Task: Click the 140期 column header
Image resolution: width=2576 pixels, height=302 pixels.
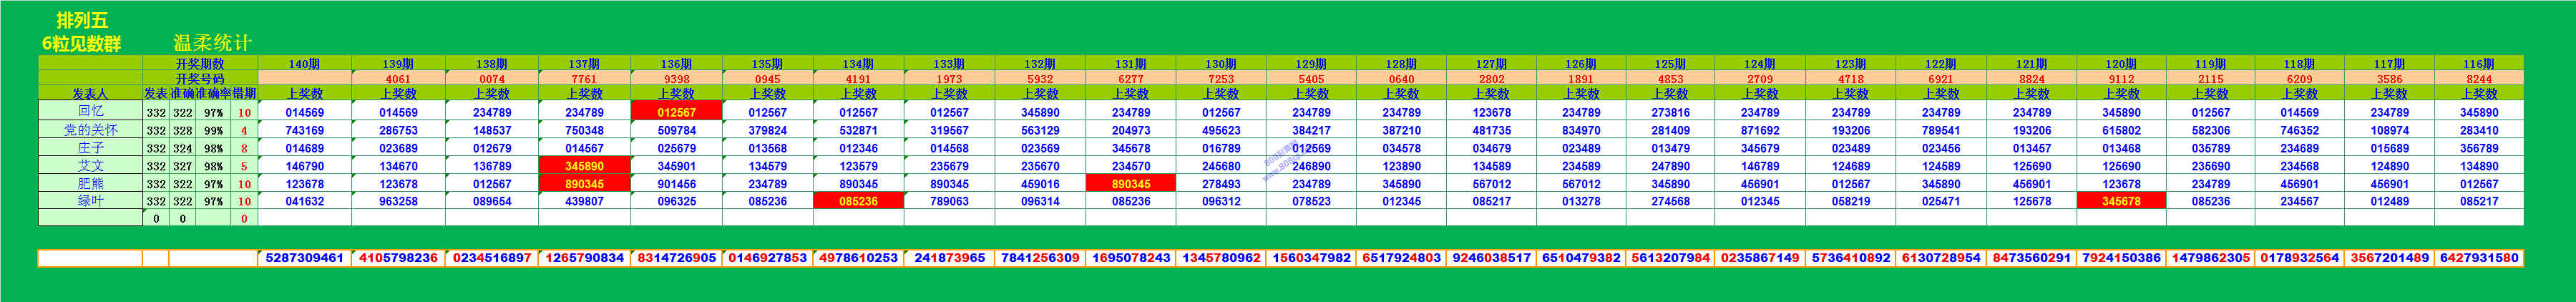Action: [x=304, y=64]
